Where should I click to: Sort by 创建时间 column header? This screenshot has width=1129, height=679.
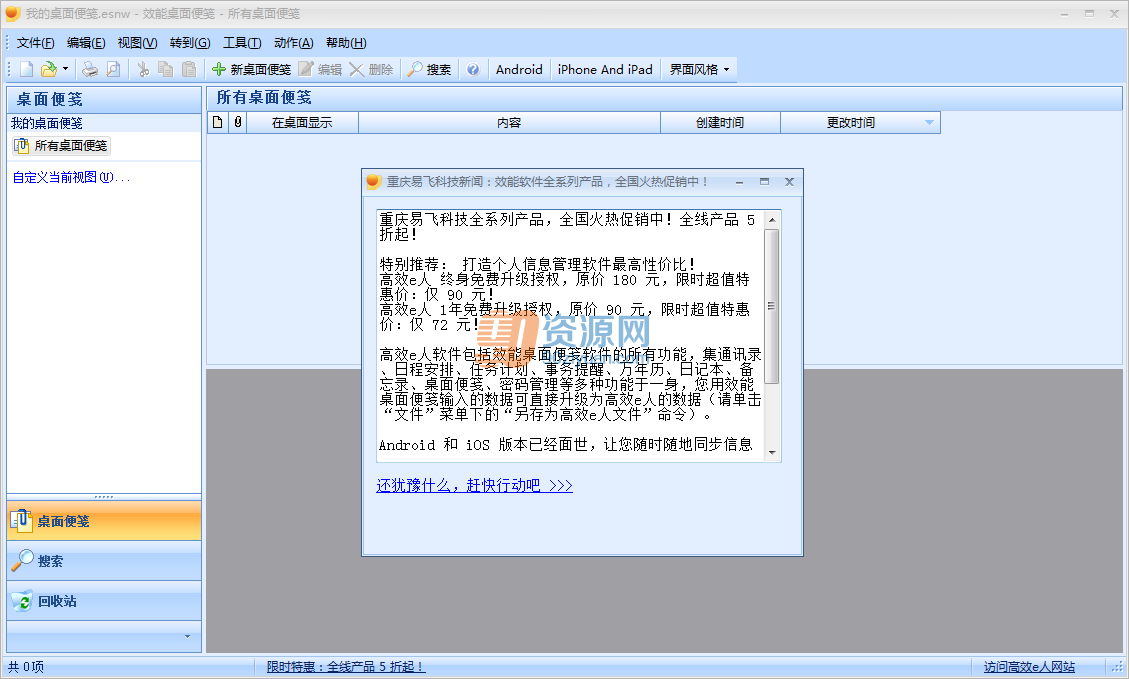click(x=720, y=122)
